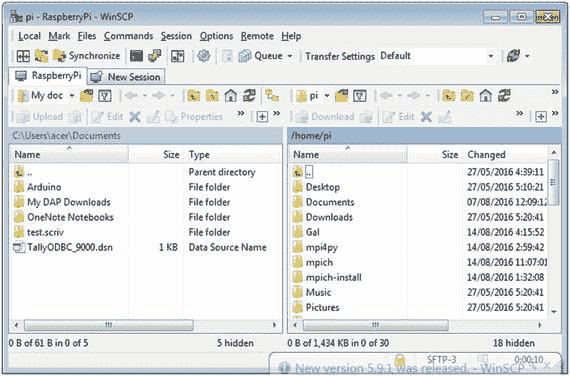
Task: Open the Local menu
Action: (29, 36)
